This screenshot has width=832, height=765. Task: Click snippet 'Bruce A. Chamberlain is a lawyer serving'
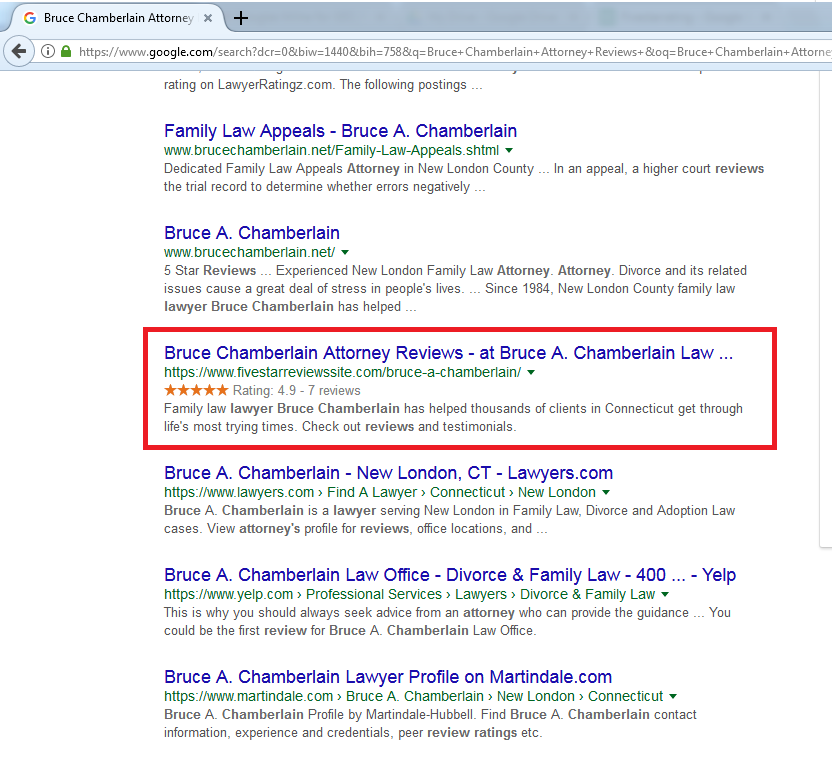pos(449,519)
